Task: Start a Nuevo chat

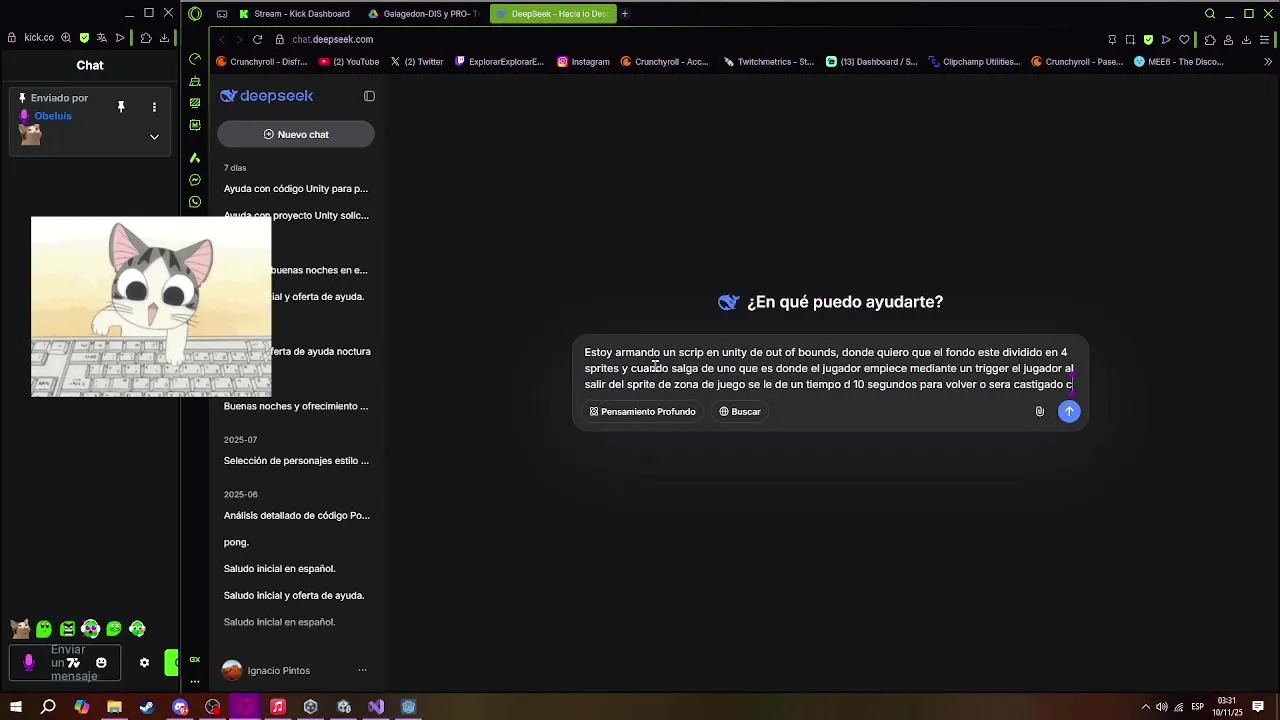Action: click(x=296, y=134)
